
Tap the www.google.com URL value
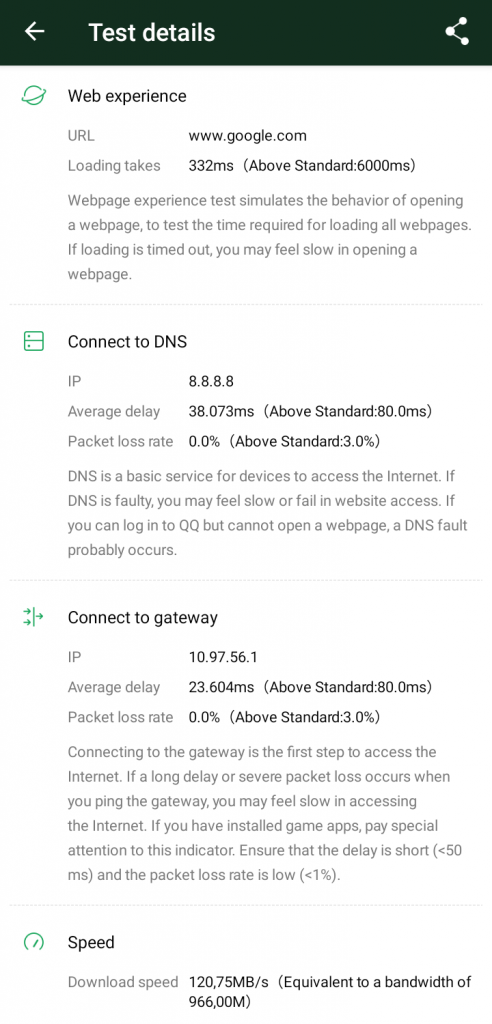(x=248, y=136)
